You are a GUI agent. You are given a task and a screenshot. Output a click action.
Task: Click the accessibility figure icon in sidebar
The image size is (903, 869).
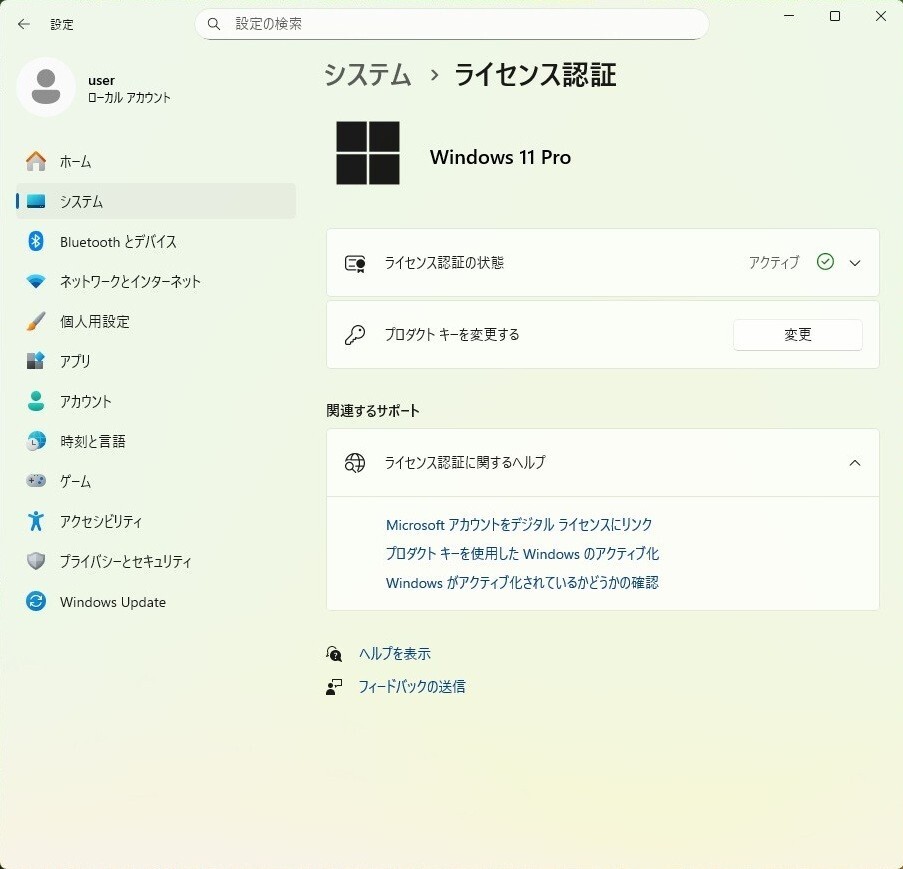(x=36, y=521)
